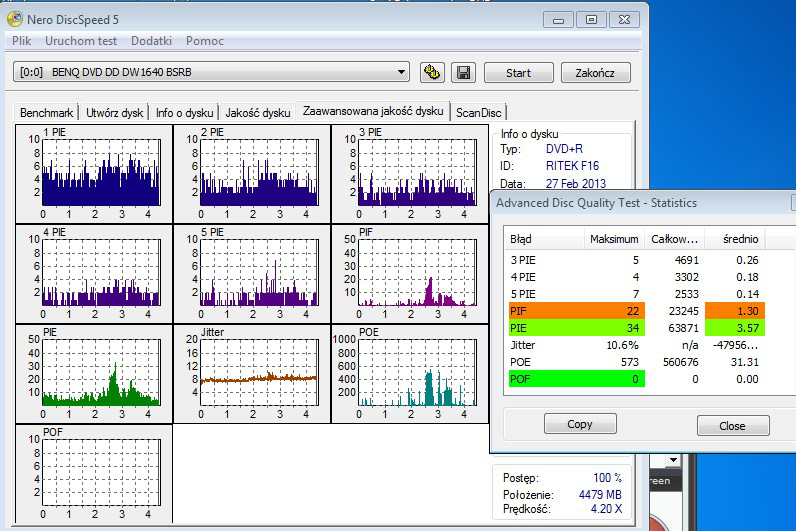Click the Jitter graph

[x=252, y=374]
